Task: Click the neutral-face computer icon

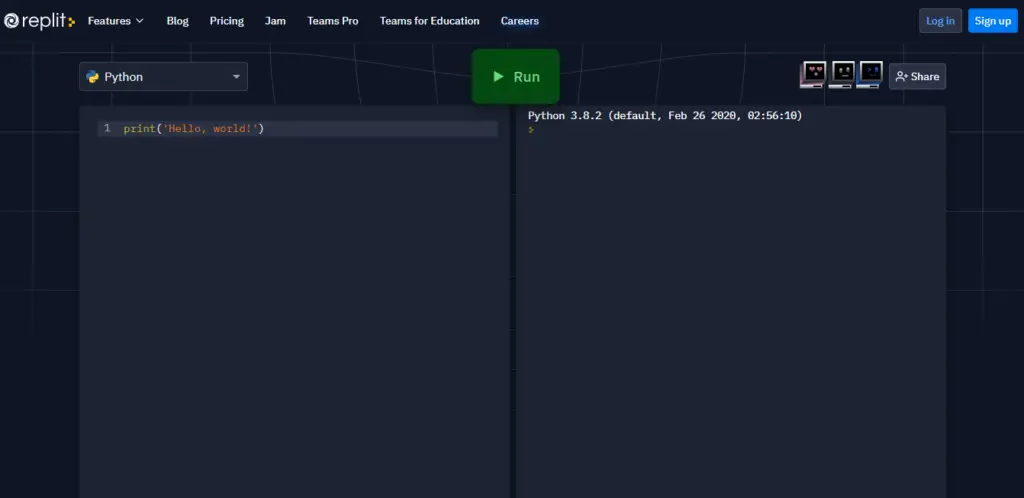Action: click(x=842, y=74)
